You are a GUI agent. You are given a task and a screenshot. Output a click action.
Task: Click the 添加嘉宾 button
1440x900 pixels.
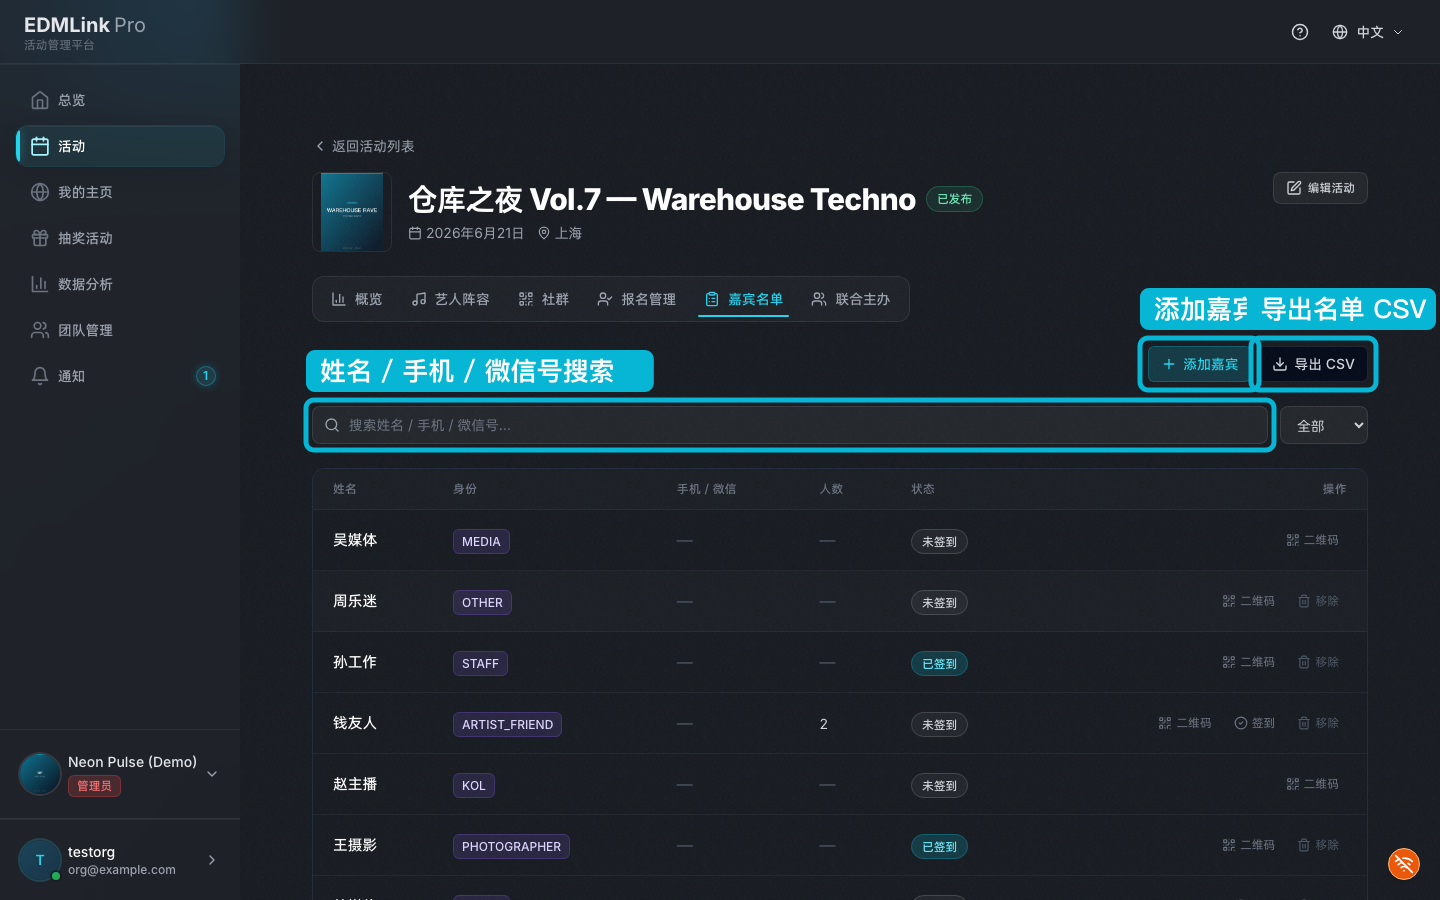click(1201, 364)
